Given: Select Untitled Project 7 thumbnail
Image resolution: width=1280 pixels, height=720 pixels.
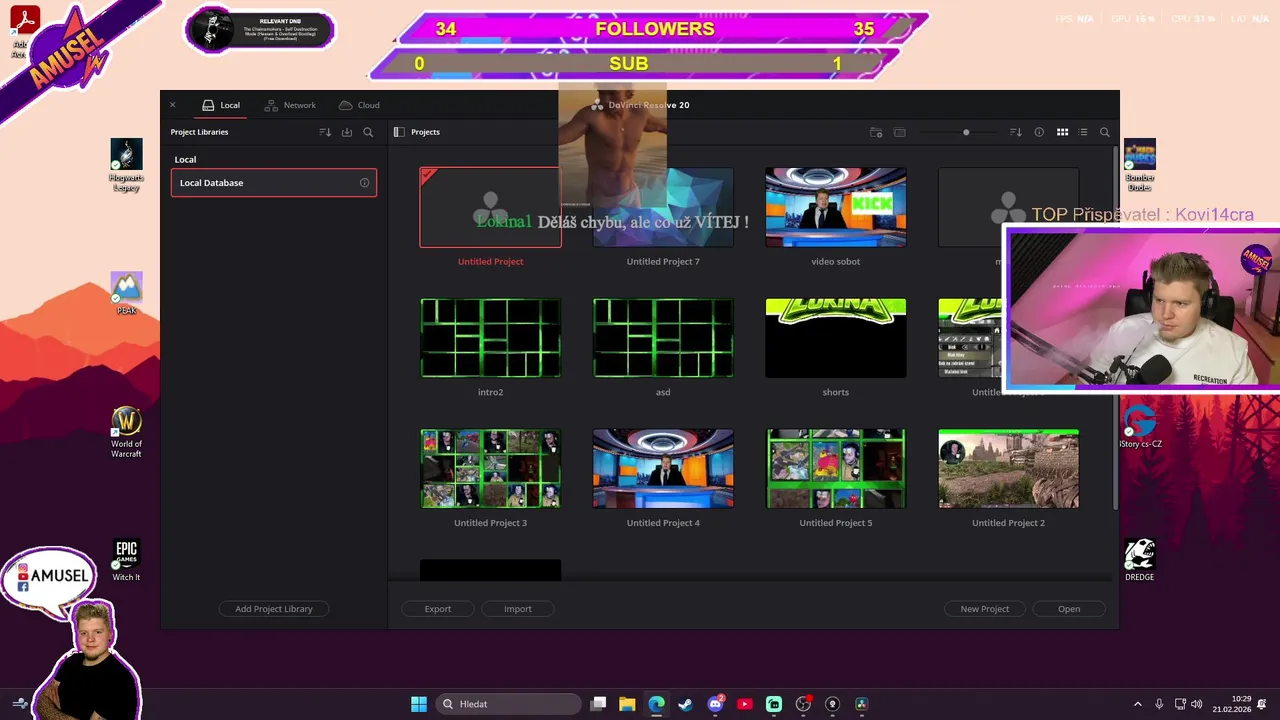Looking at the screenshot, I should point(663,207).
